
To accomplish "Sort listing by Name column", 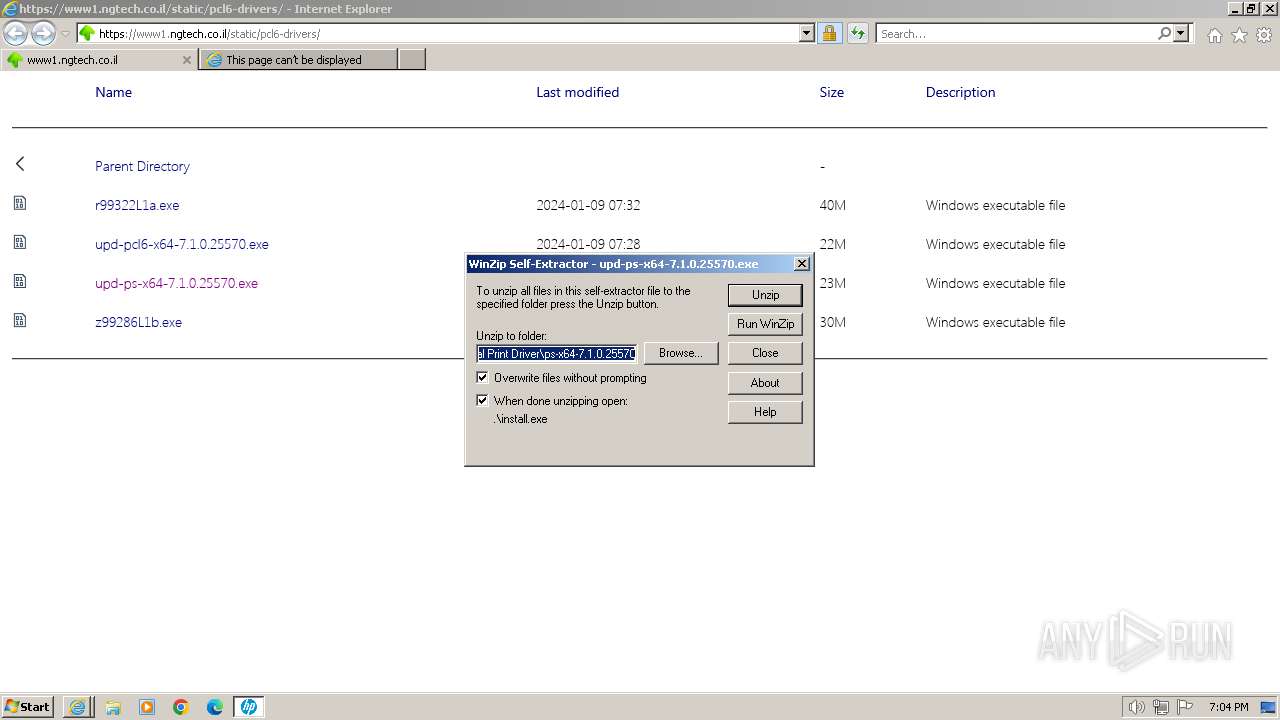I will [113, 92].
